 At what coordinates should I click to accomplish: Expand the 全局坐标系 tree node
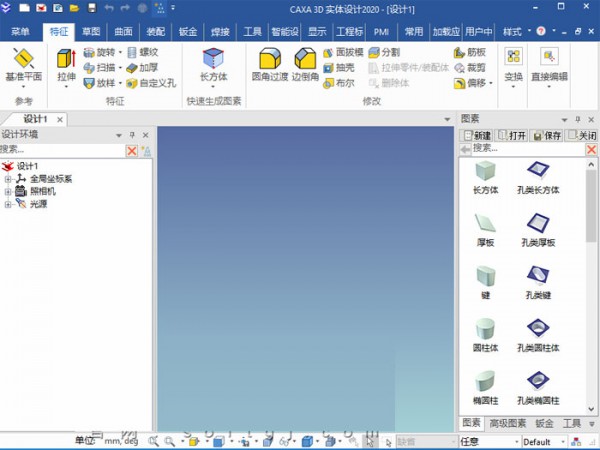tap(8, 179)
